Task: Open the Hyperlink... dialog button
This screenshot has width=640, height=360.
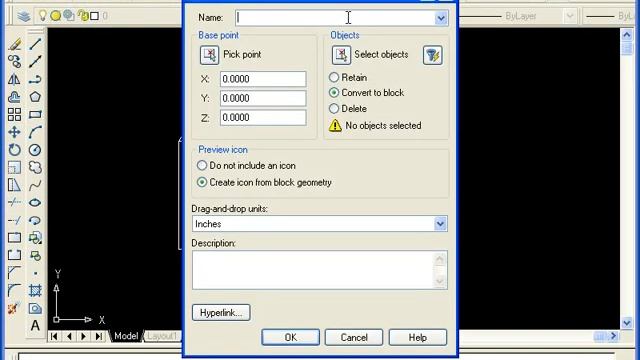Action: 221,313
